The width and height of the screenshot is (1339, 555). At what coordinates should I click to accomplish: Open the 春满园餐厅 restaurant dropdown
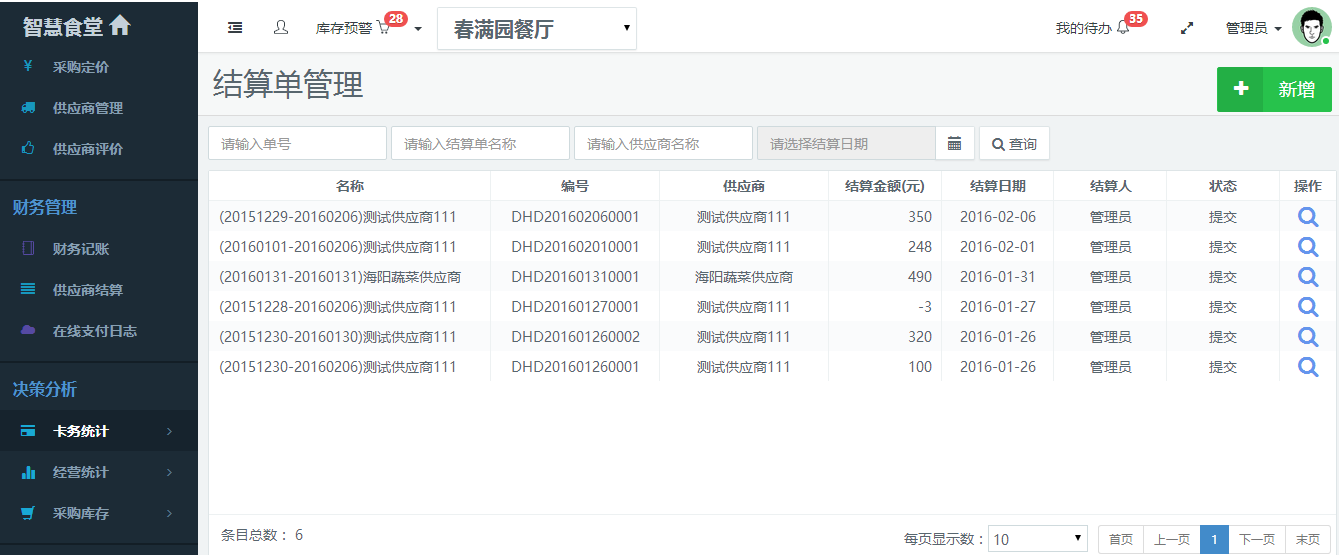point(536,29)
